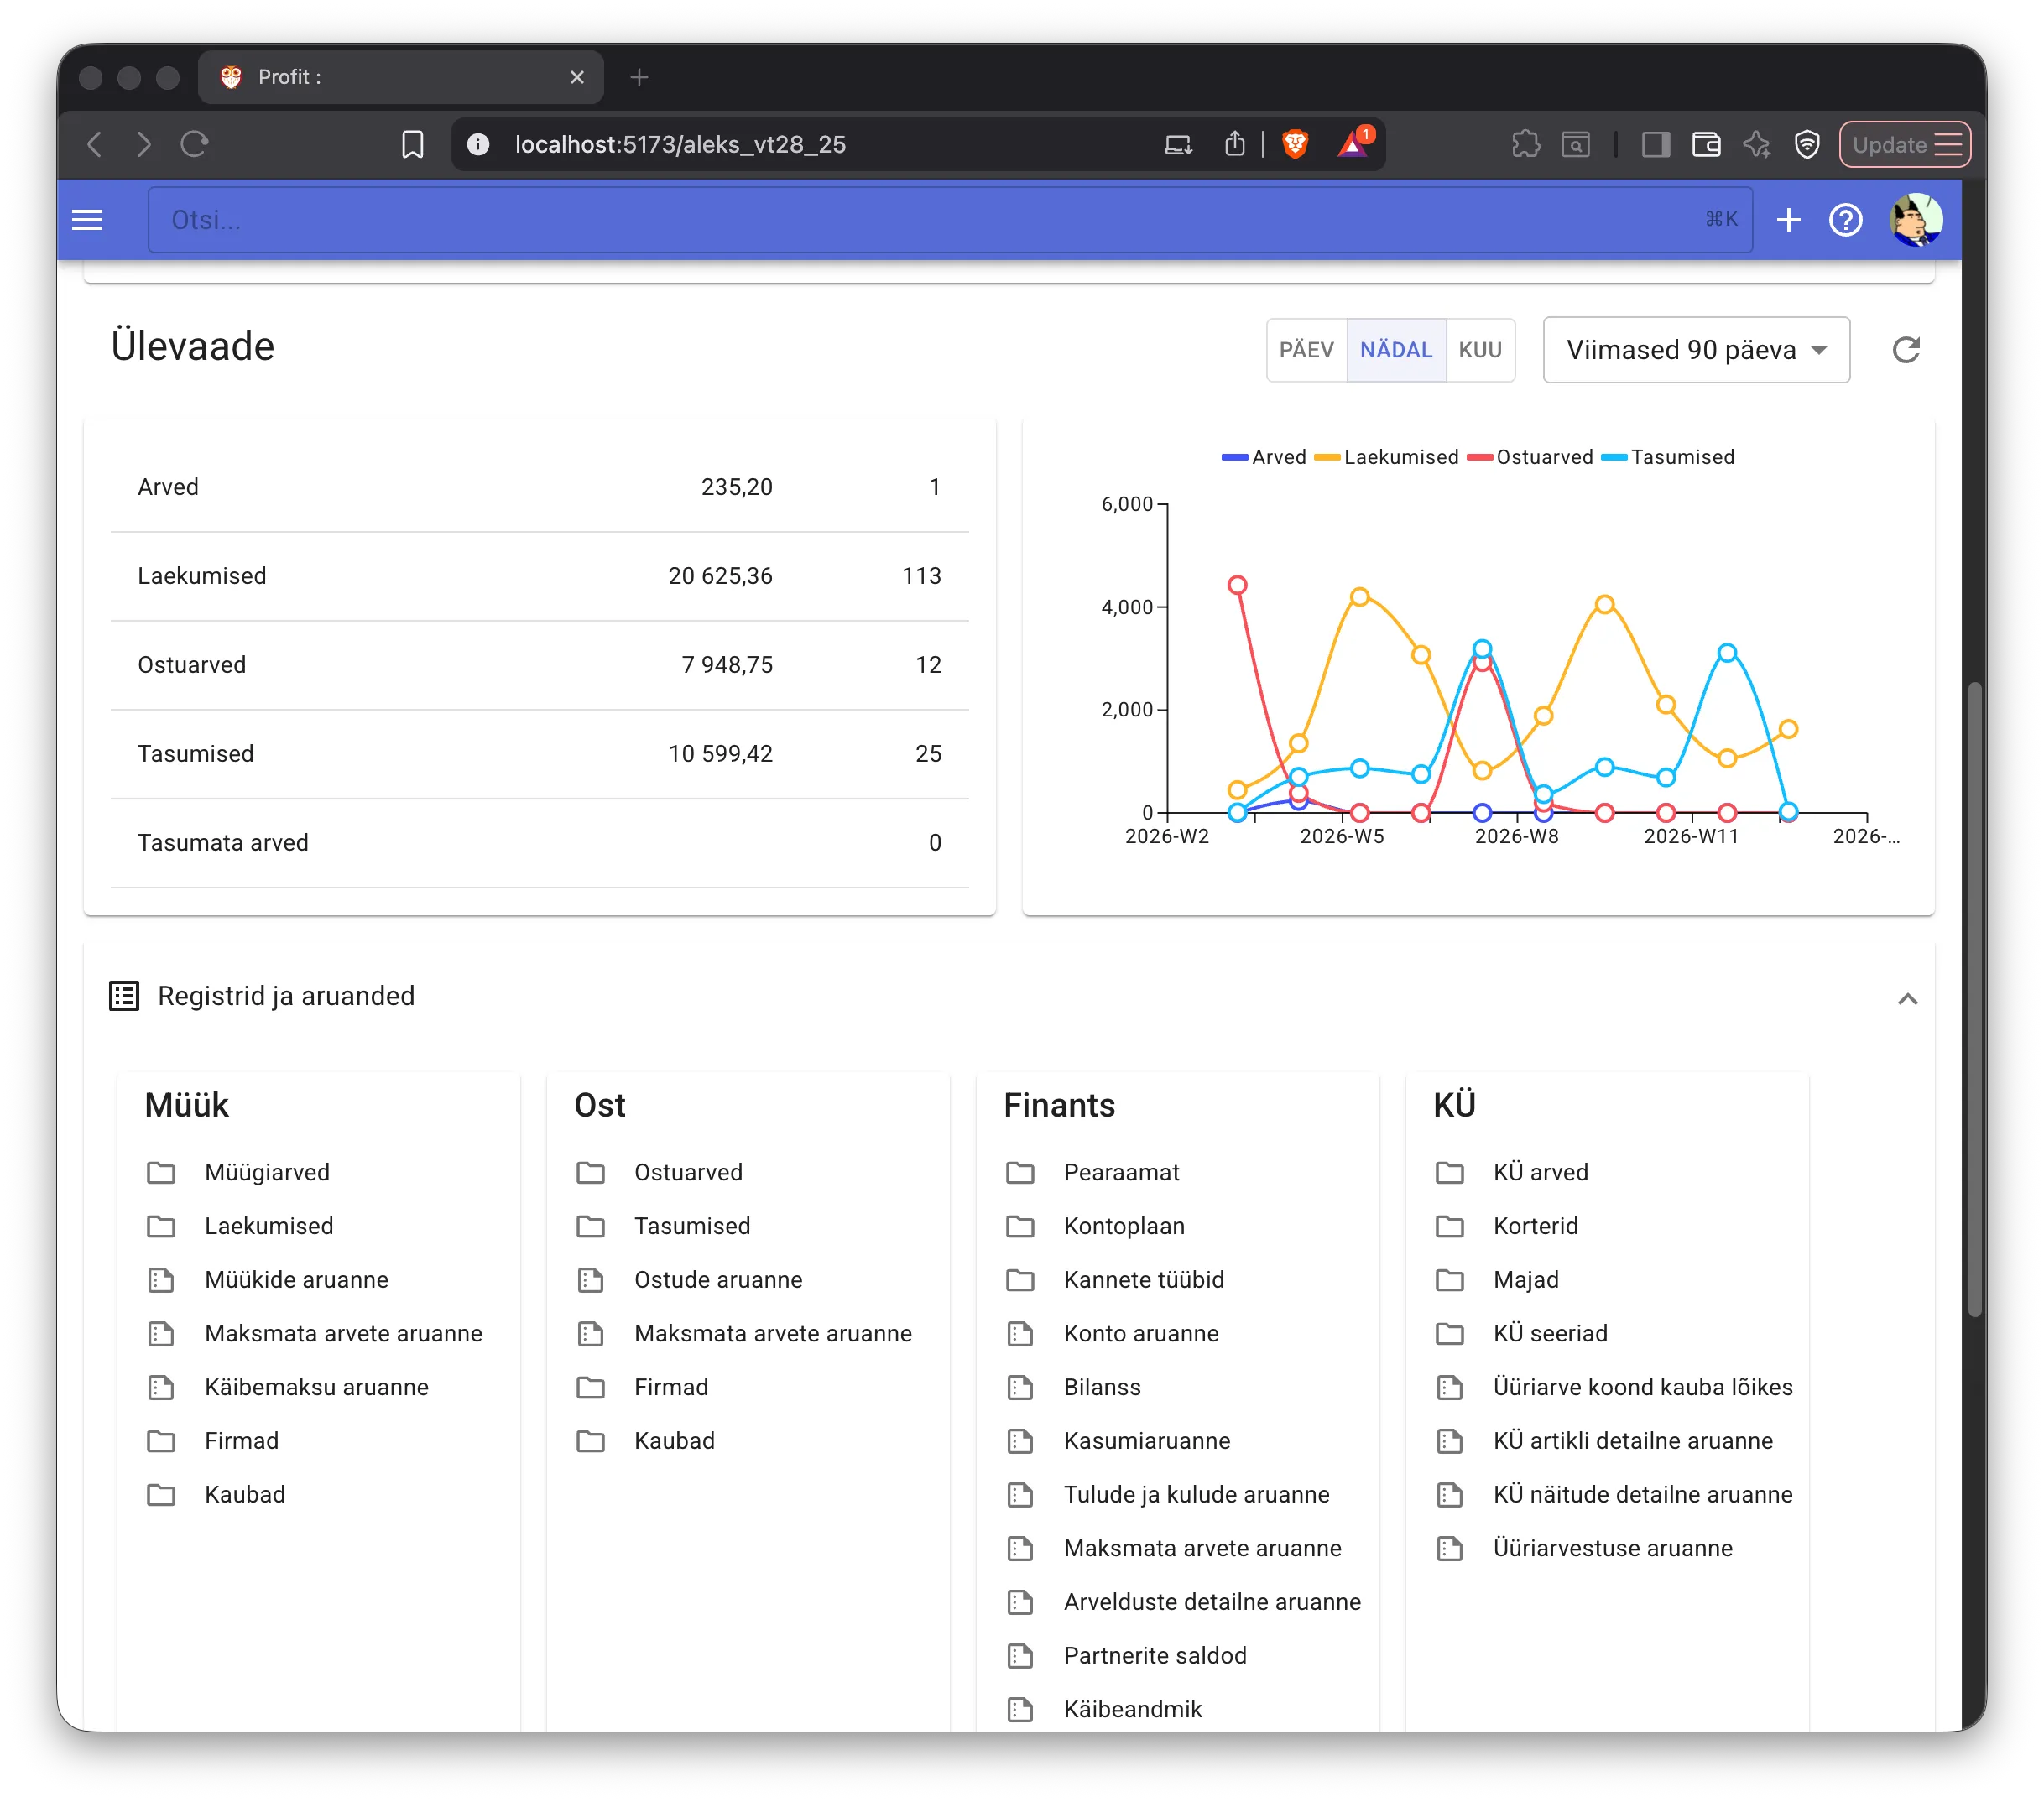Screen dimensions: 2044x1802
Task: Open Partnerite saldod report
Action: 1155,1656
